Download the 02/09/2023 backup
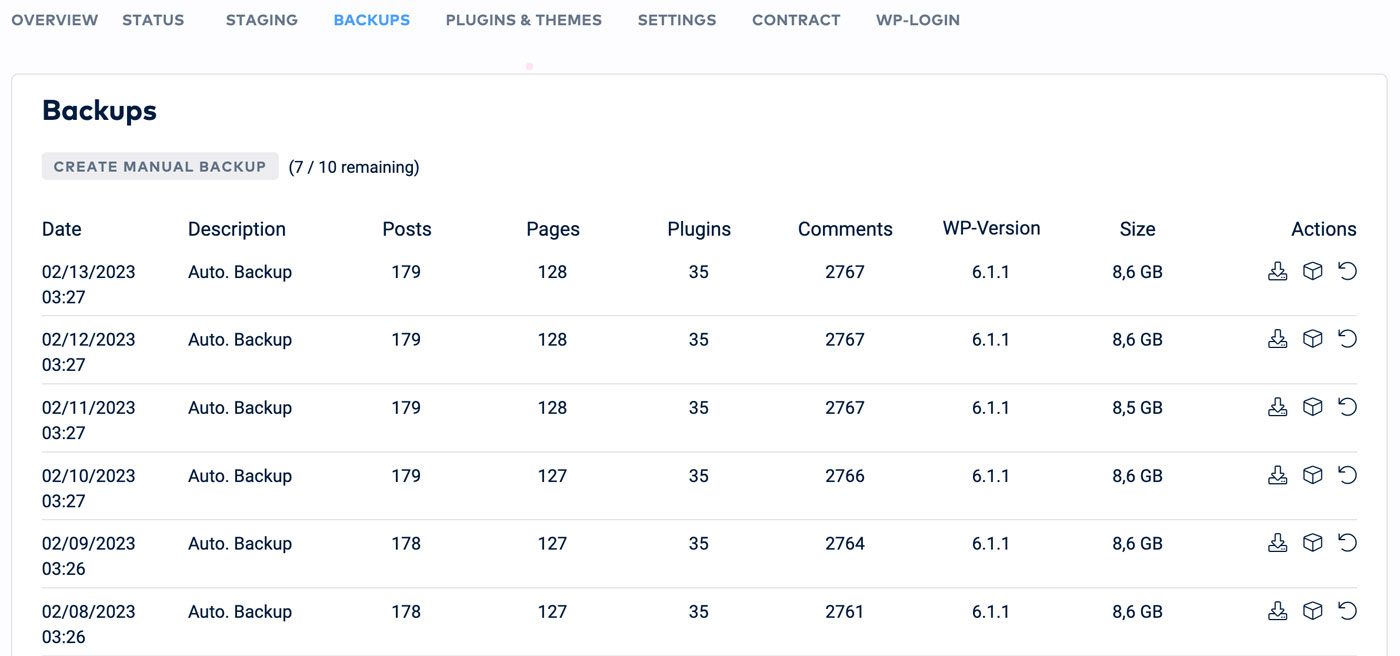This screenshot has width=1400, height=656. [x=1277, y=543]
